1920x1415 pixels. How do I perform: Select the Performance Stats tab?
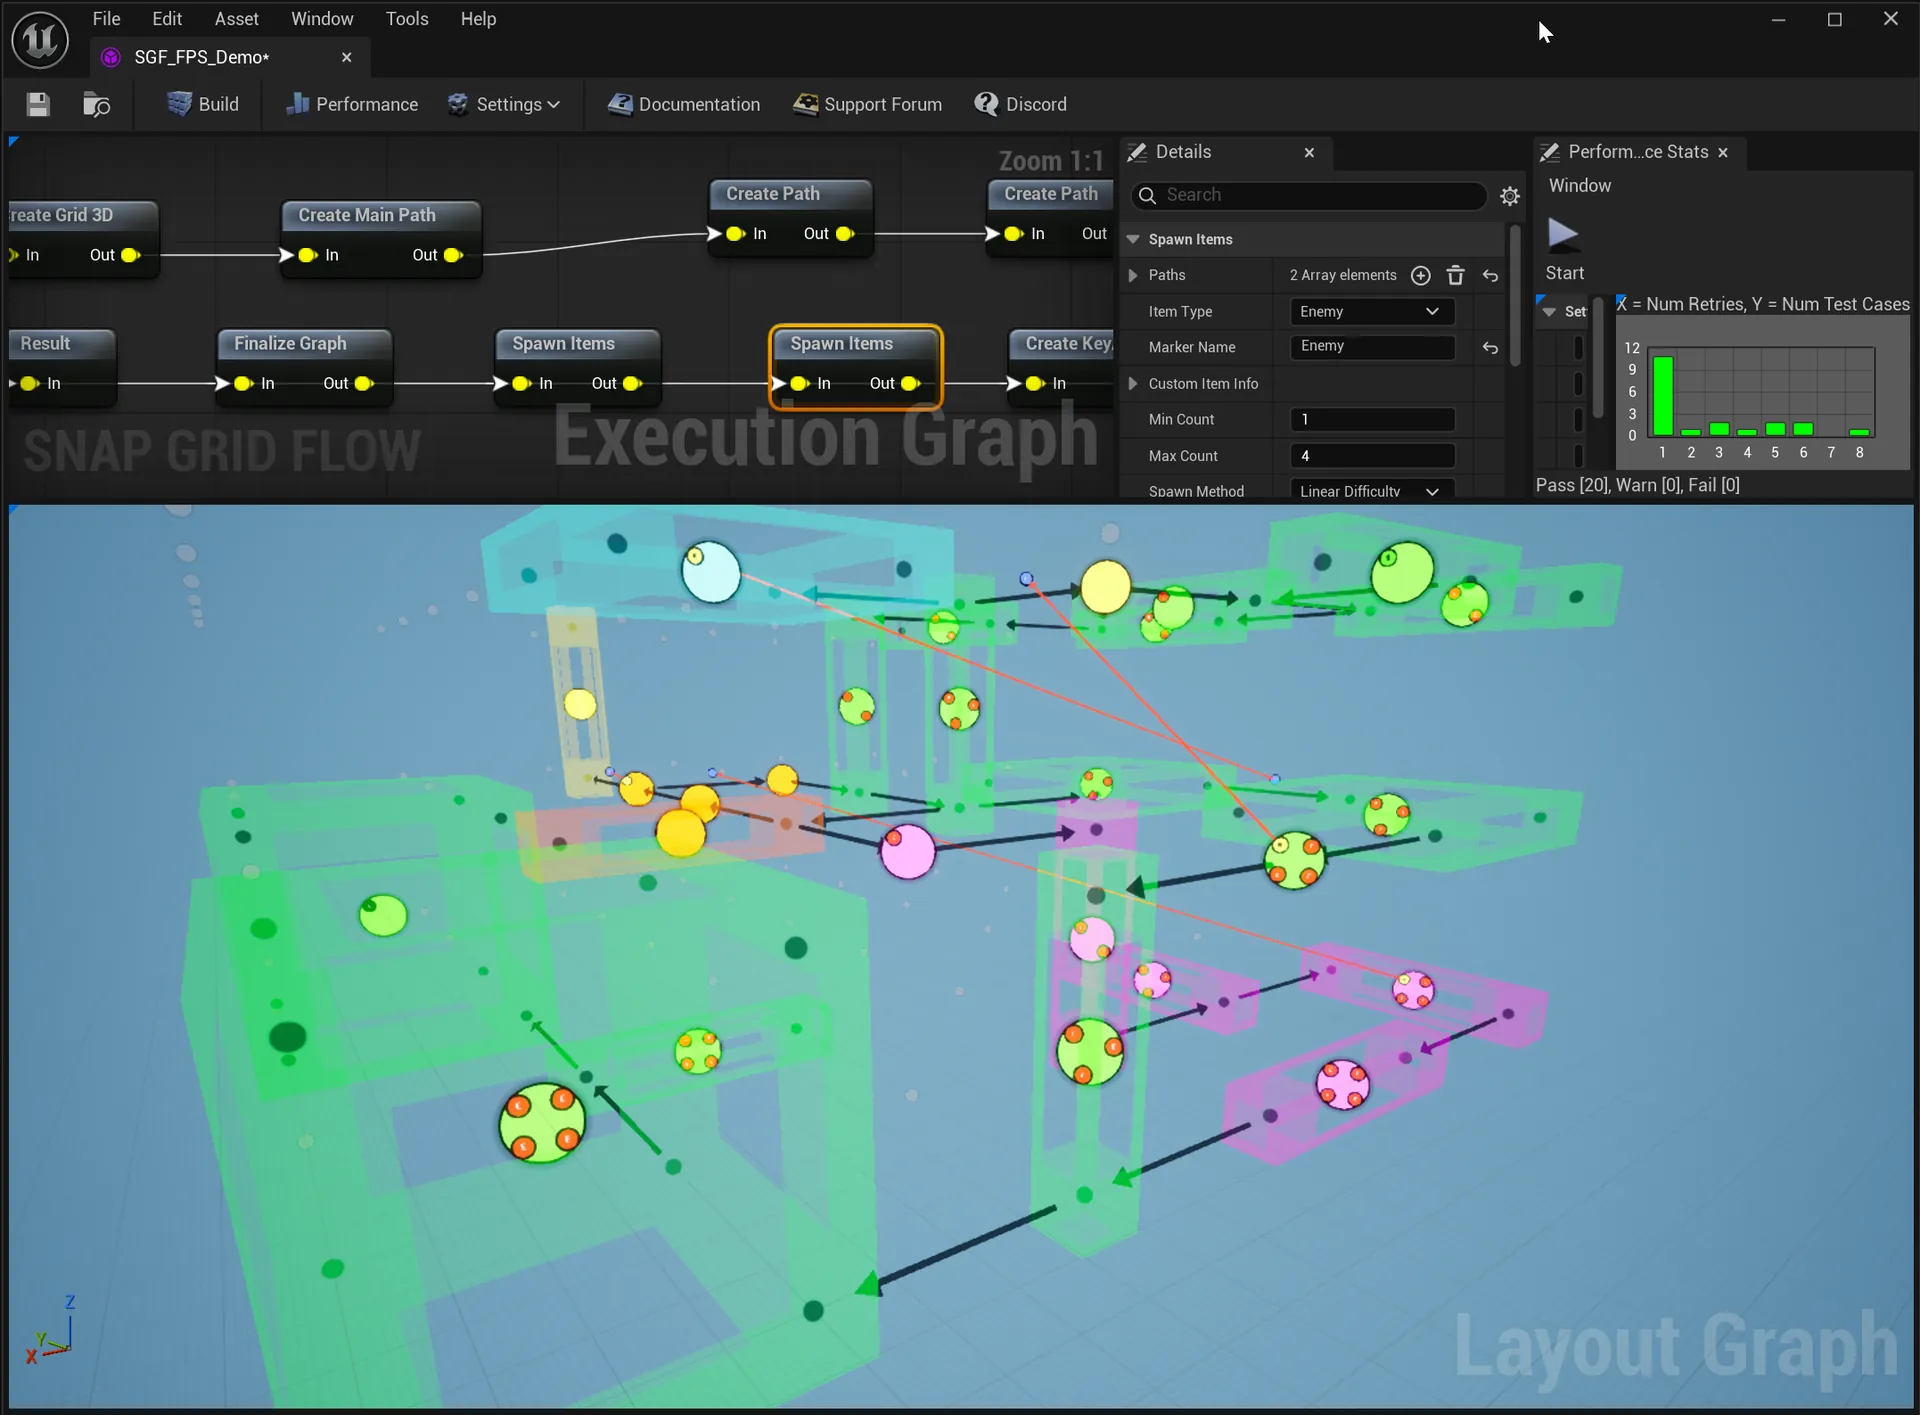(x=1638, y=152)
